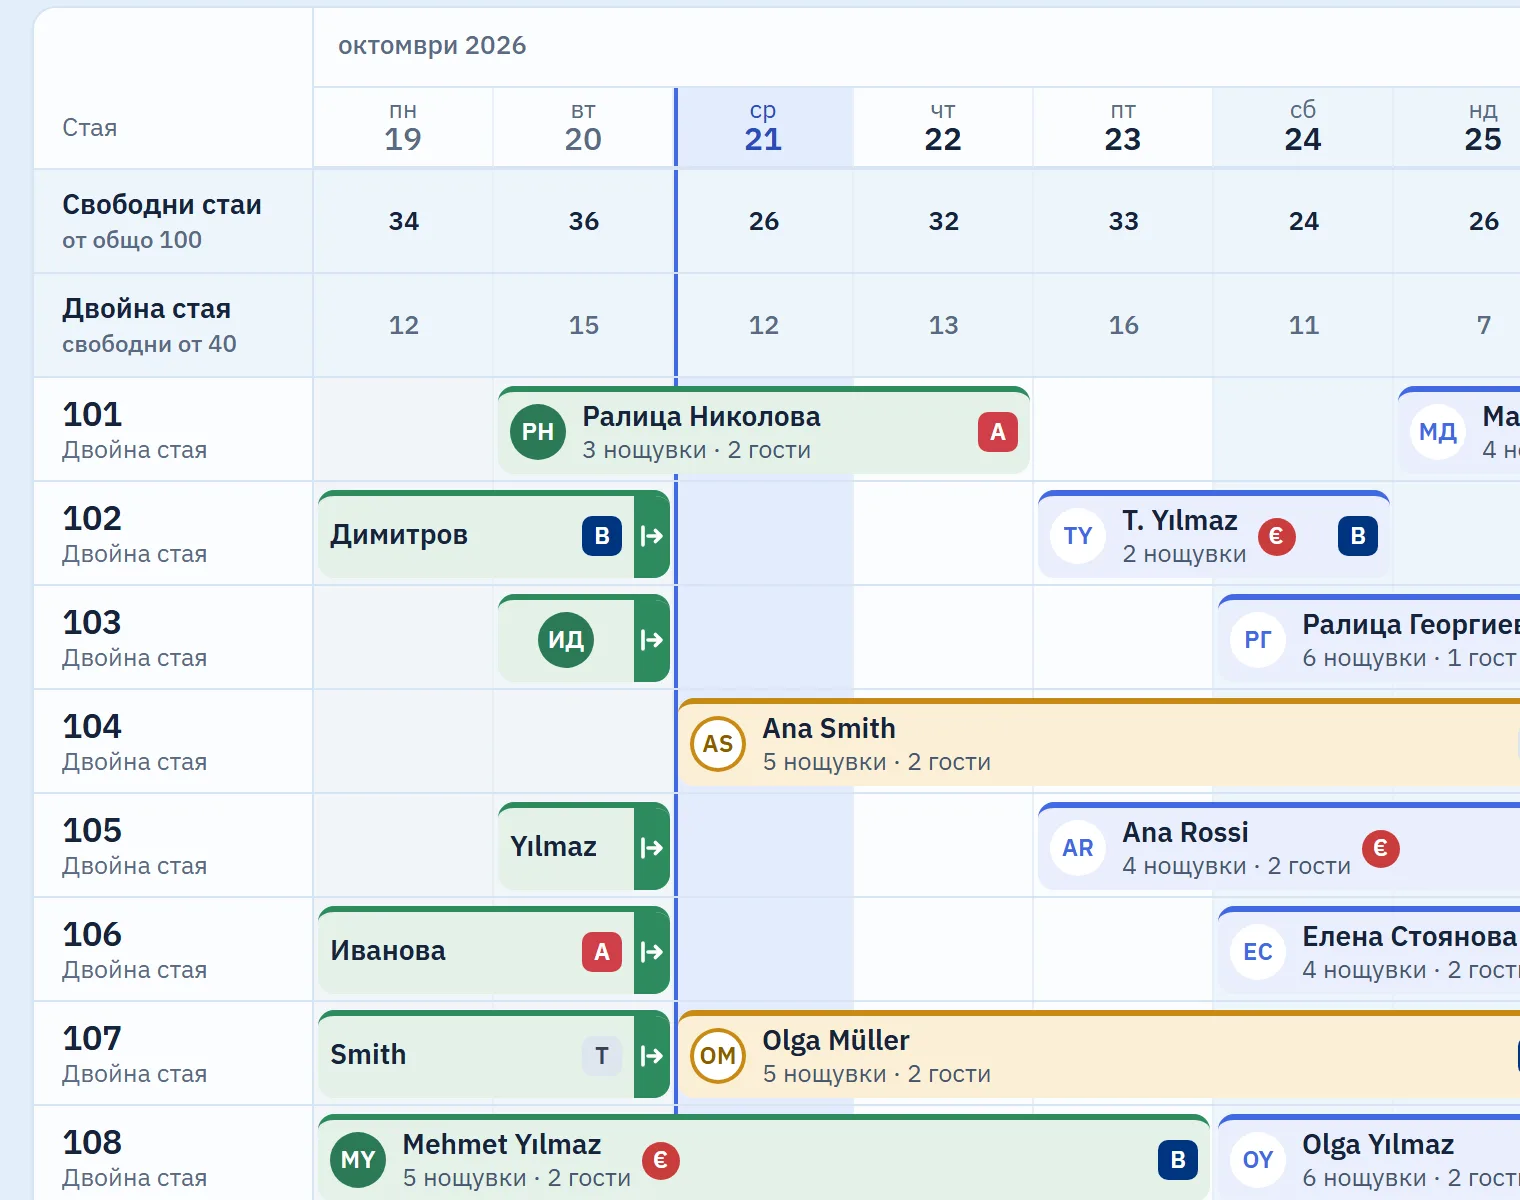The image size is (1520, 1200).
Task: Click the AS avatar of Ana Smith
Action: (x=718, y=744)
